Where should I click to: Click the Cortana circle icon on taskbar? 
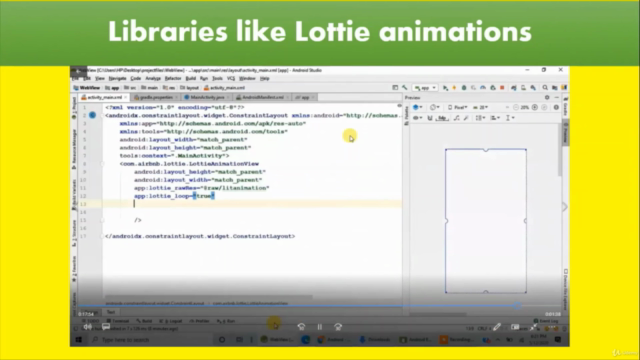[x=222, y=340]
